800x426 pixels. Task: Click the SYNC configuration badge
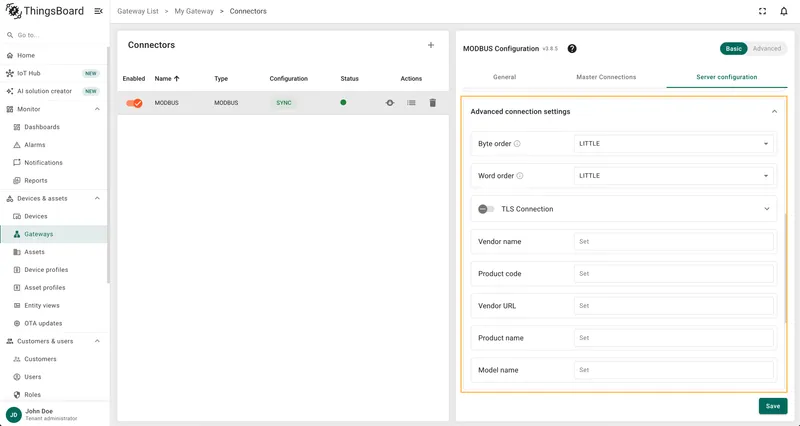284,103
